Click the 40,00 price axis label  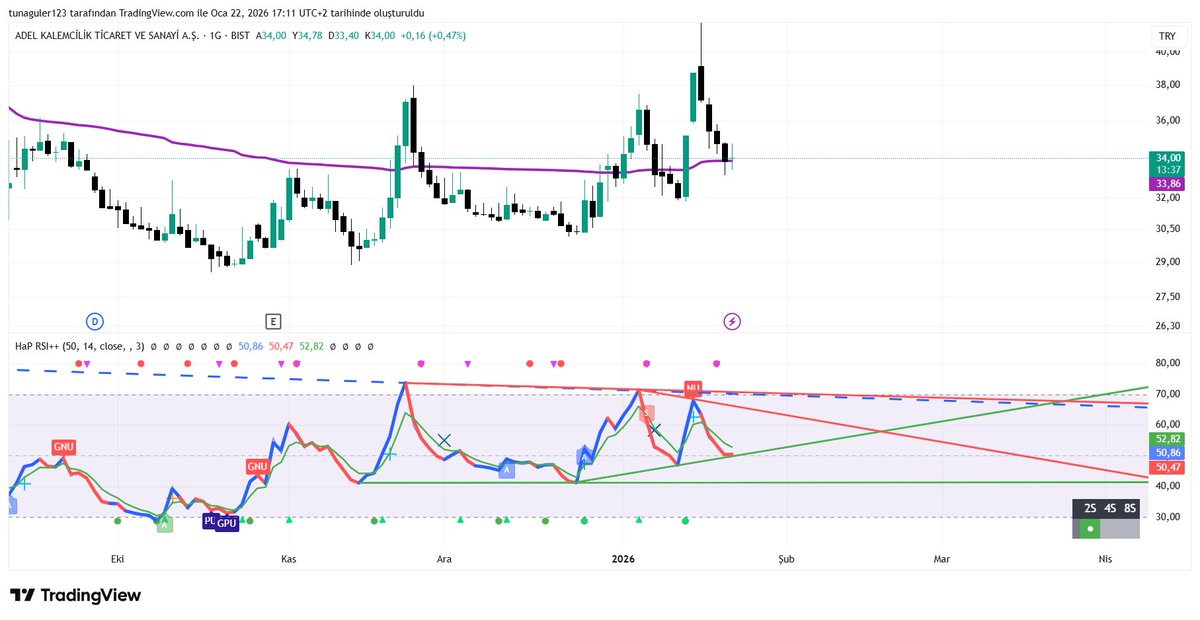coord(1168,53)
